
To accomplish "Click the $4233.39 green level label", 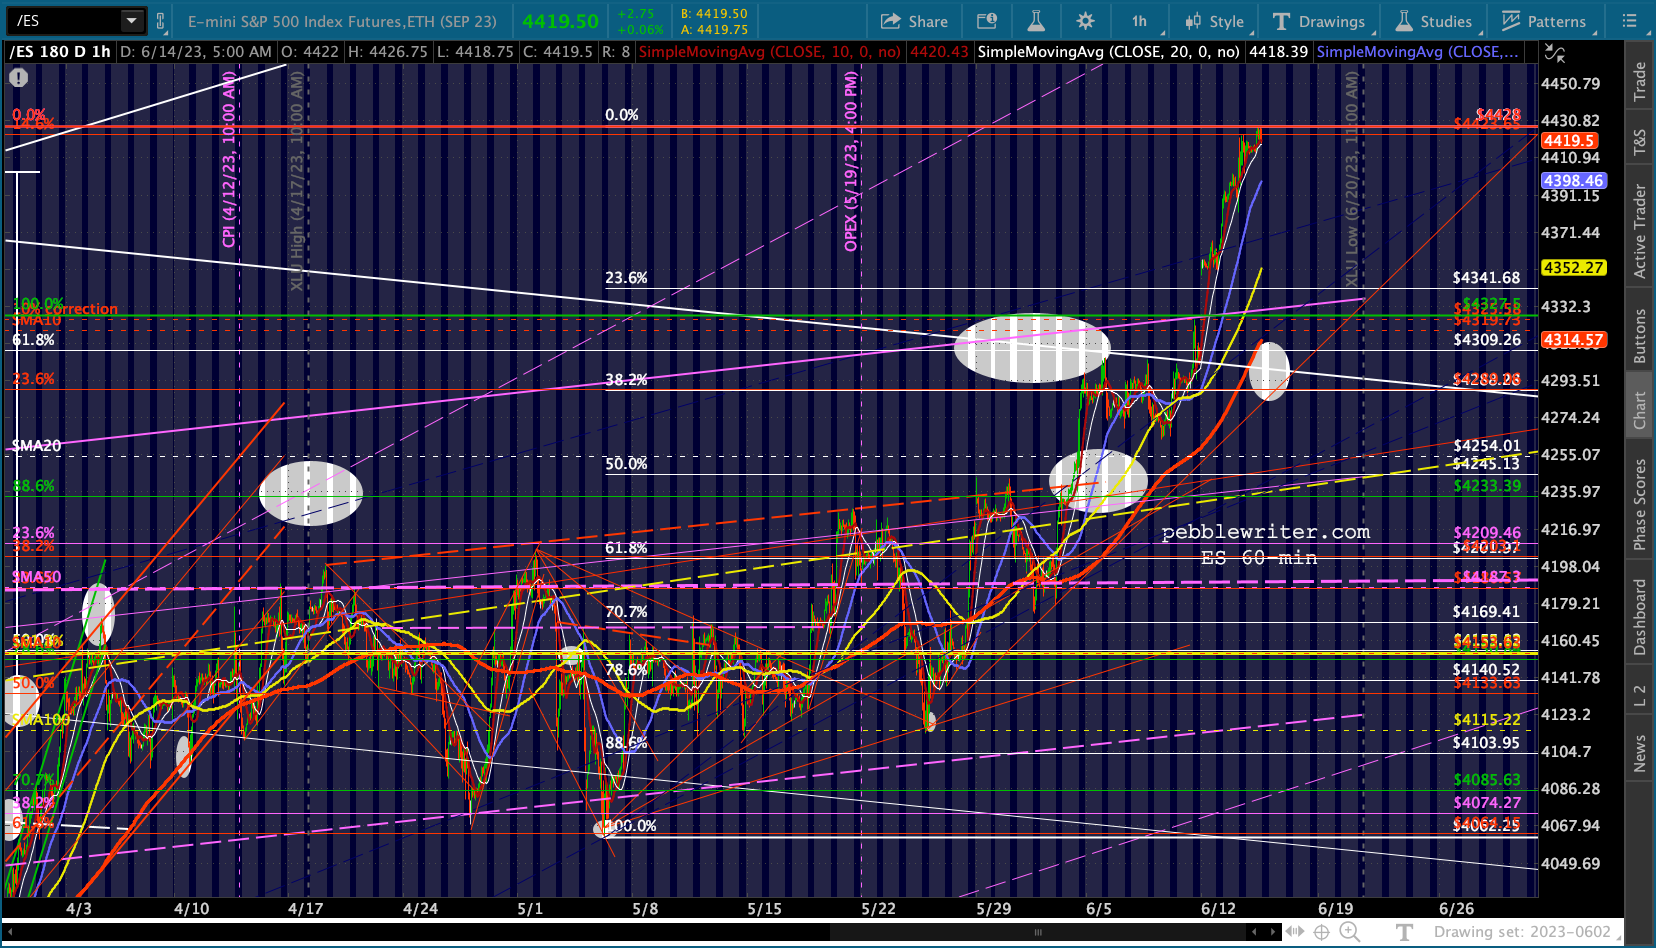I will (x=1487, y=486).
